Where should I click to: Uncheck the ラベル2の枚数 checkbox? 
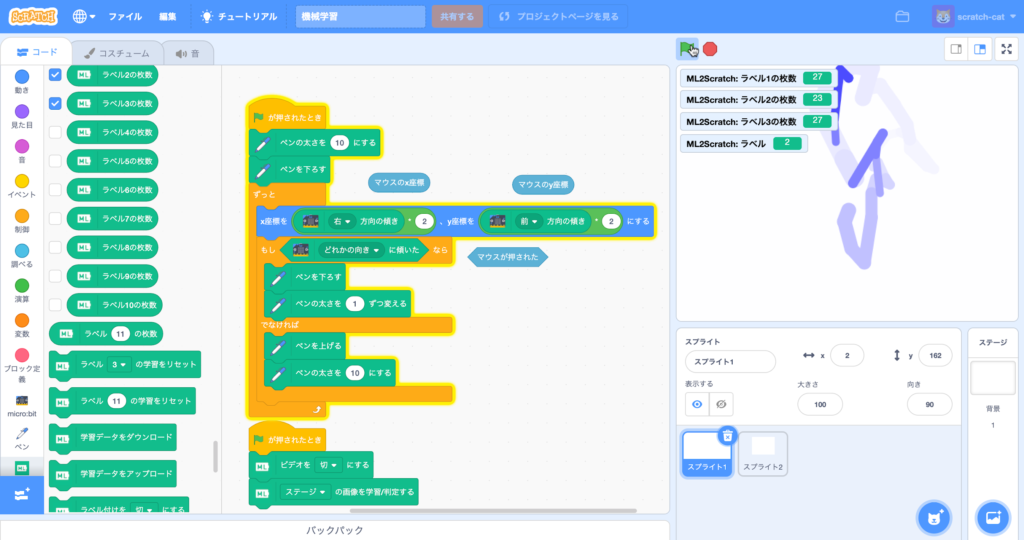[56, 75]
